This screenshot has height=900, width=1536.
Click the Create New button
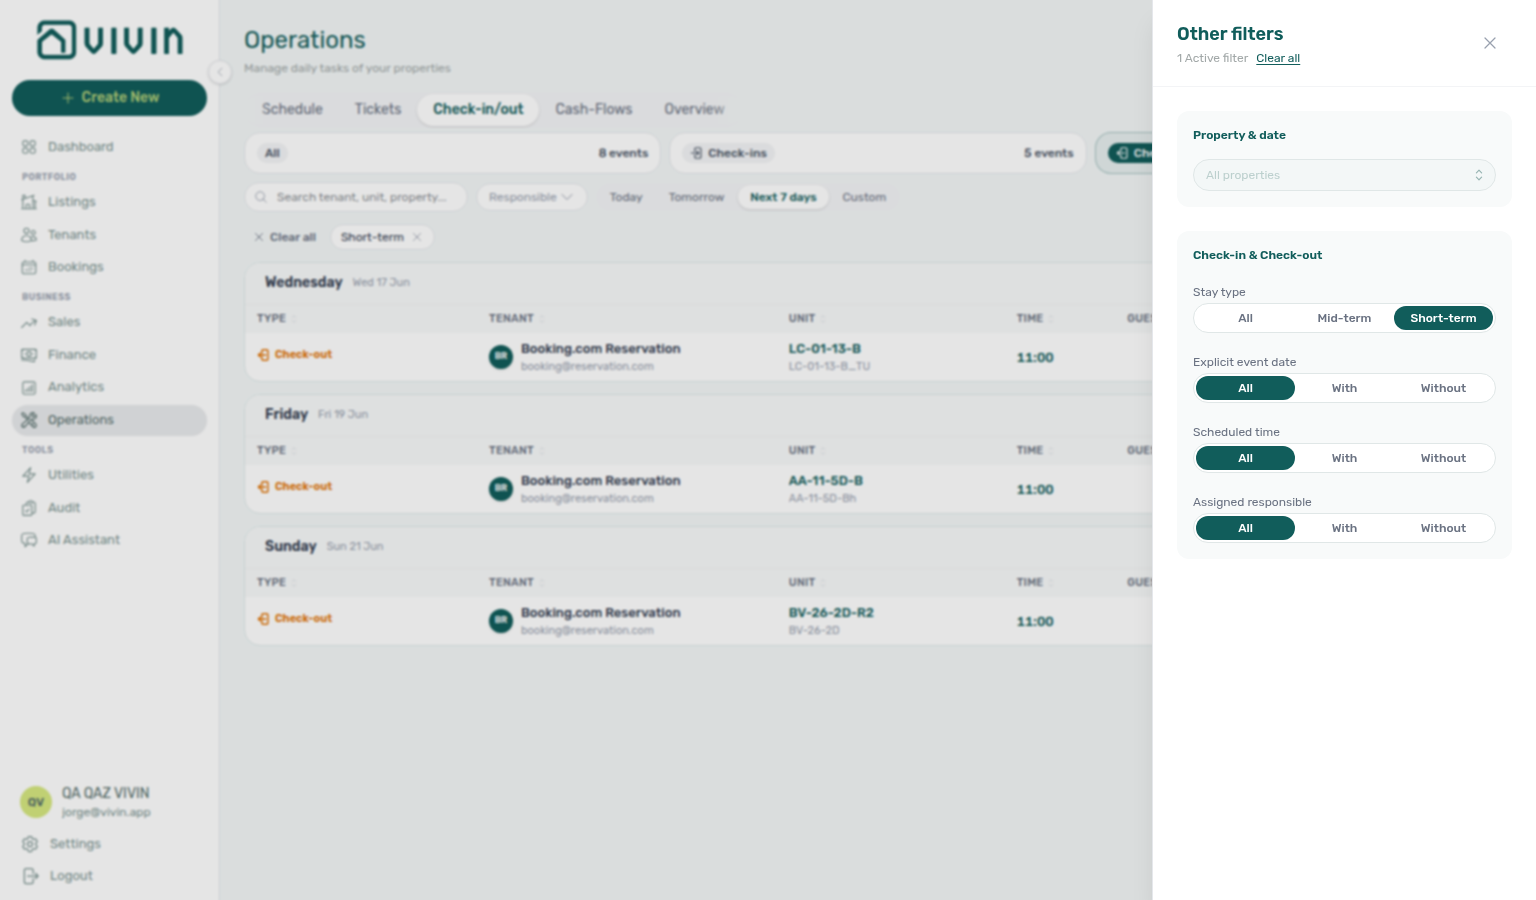110,97
